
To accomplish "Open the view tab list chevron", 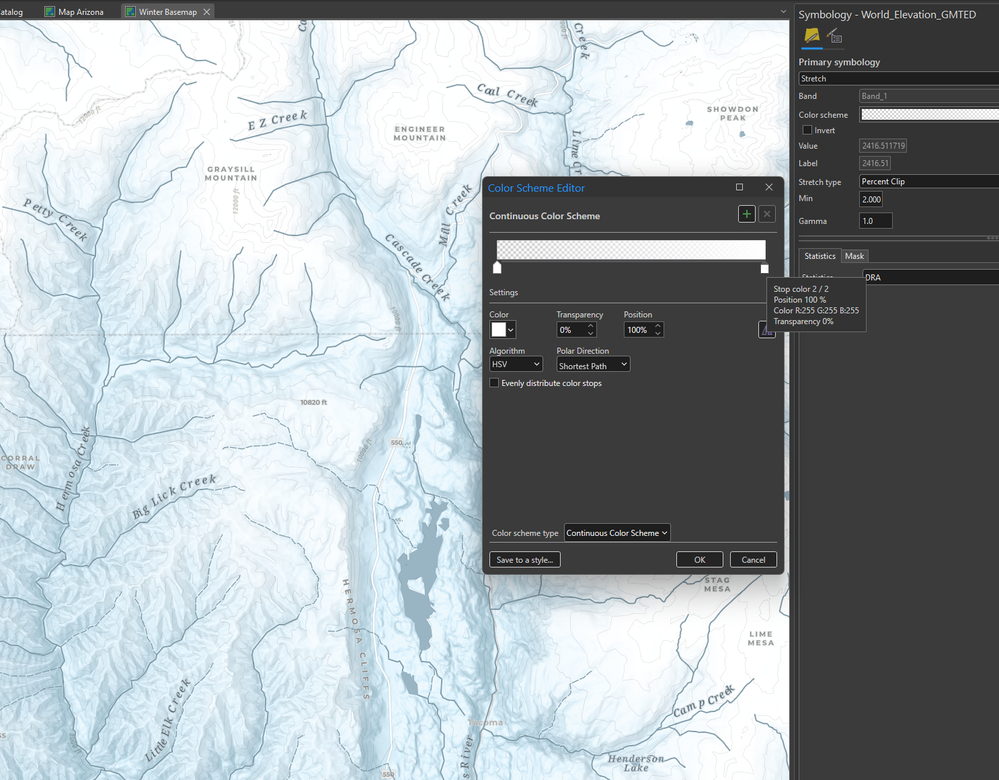I will pyautogui.click(x=783, y=12).
